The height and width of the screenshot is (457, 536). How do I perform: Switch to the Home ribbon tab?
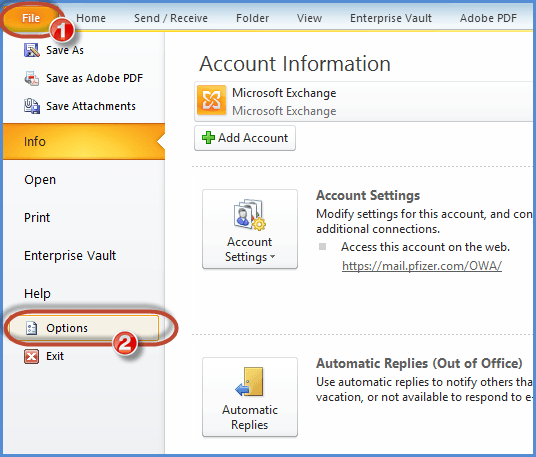coord(91,18)
